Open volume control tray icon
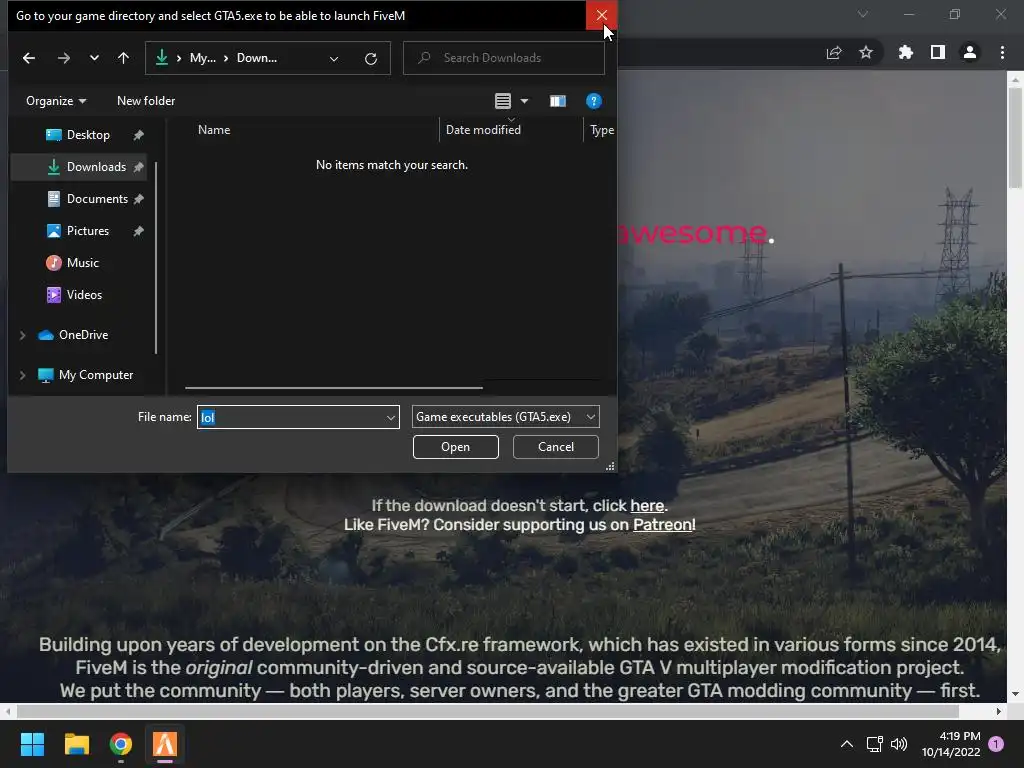Screen dimensions: 1024x768 [x=899, y=744]
